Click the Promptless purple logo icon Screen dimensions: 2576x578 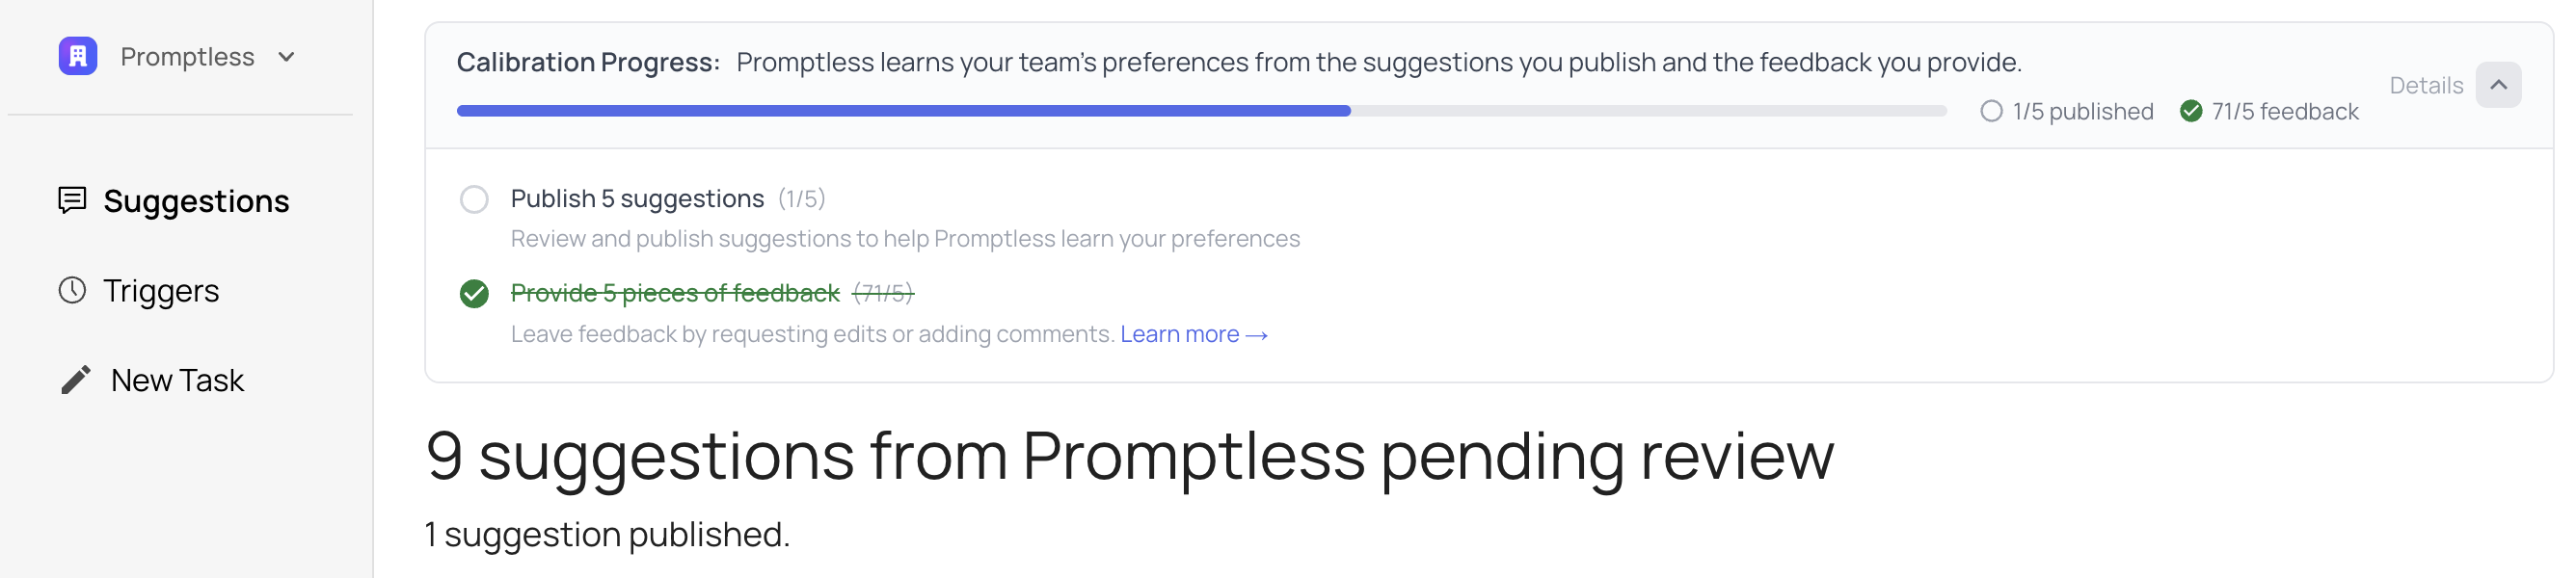[77, 56]
